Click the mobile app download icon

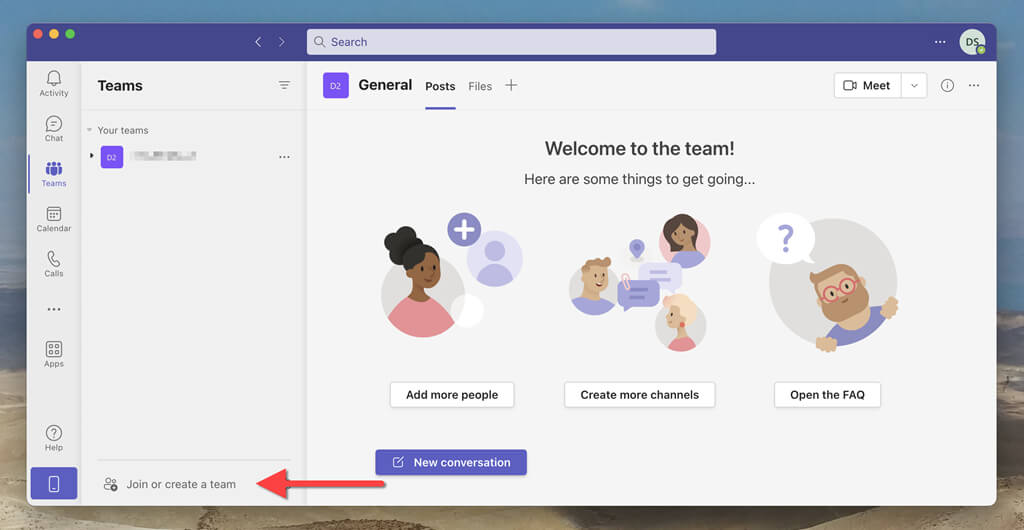tap(54, 484)
